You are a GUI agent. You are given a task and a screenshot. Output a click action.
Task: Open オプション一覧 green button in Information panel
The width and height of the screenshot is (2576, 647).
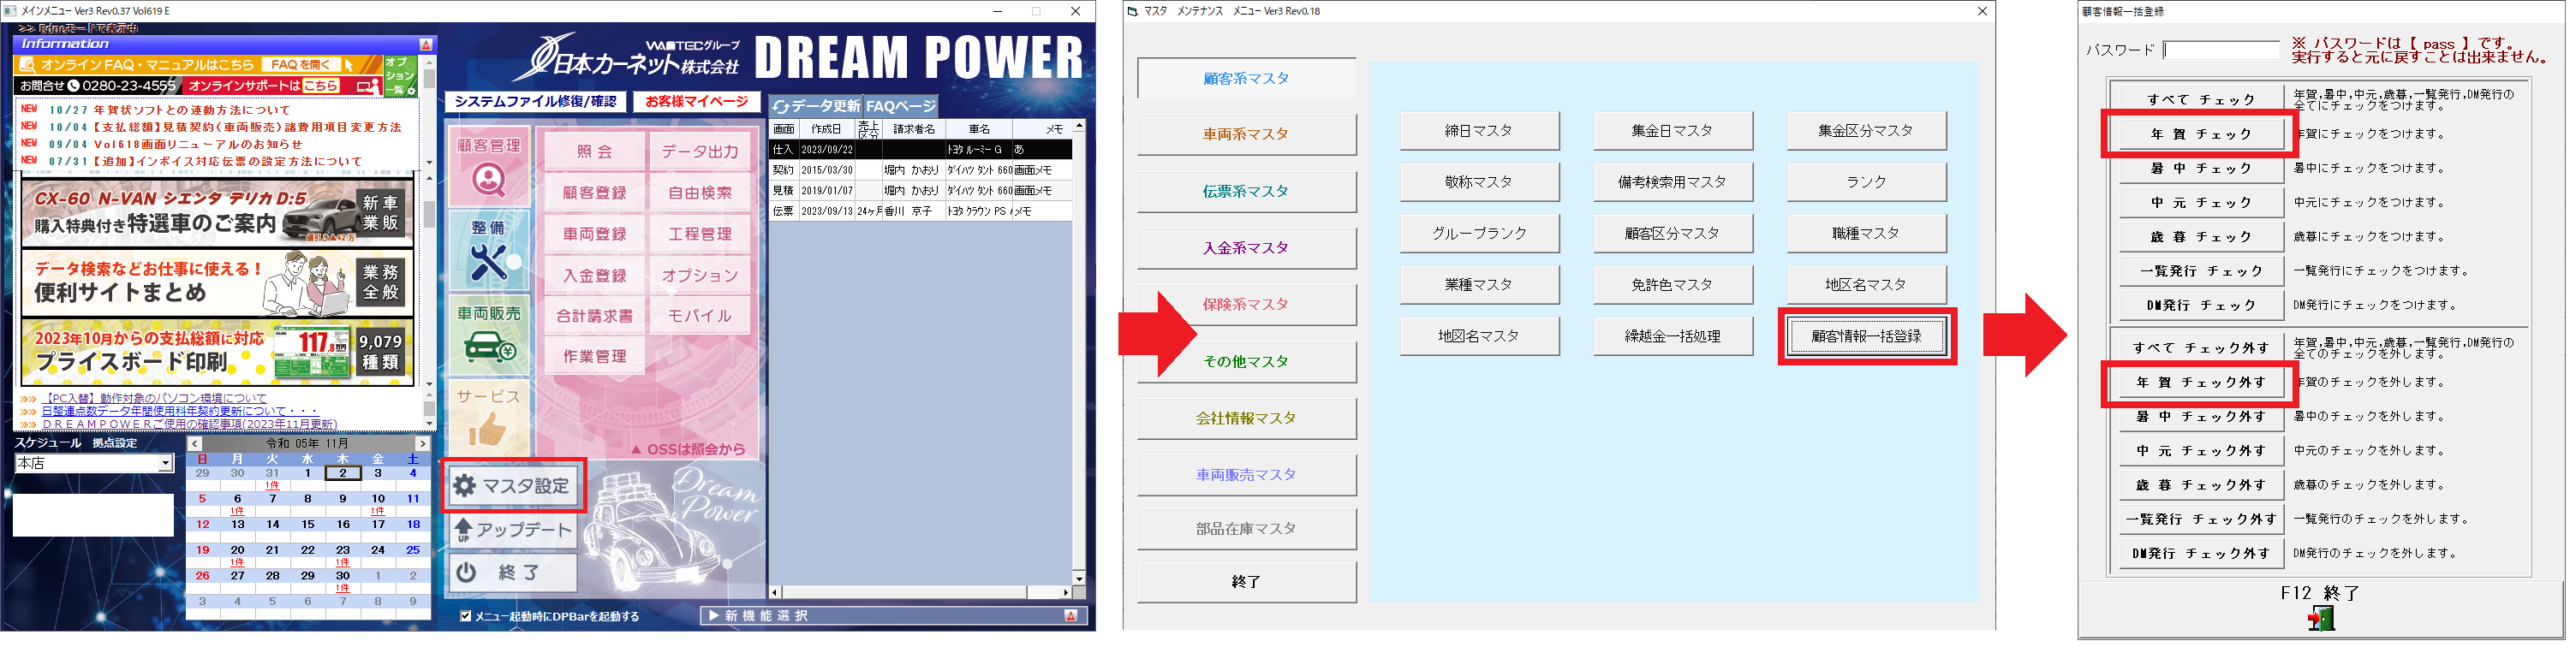[x=400, y=76]
